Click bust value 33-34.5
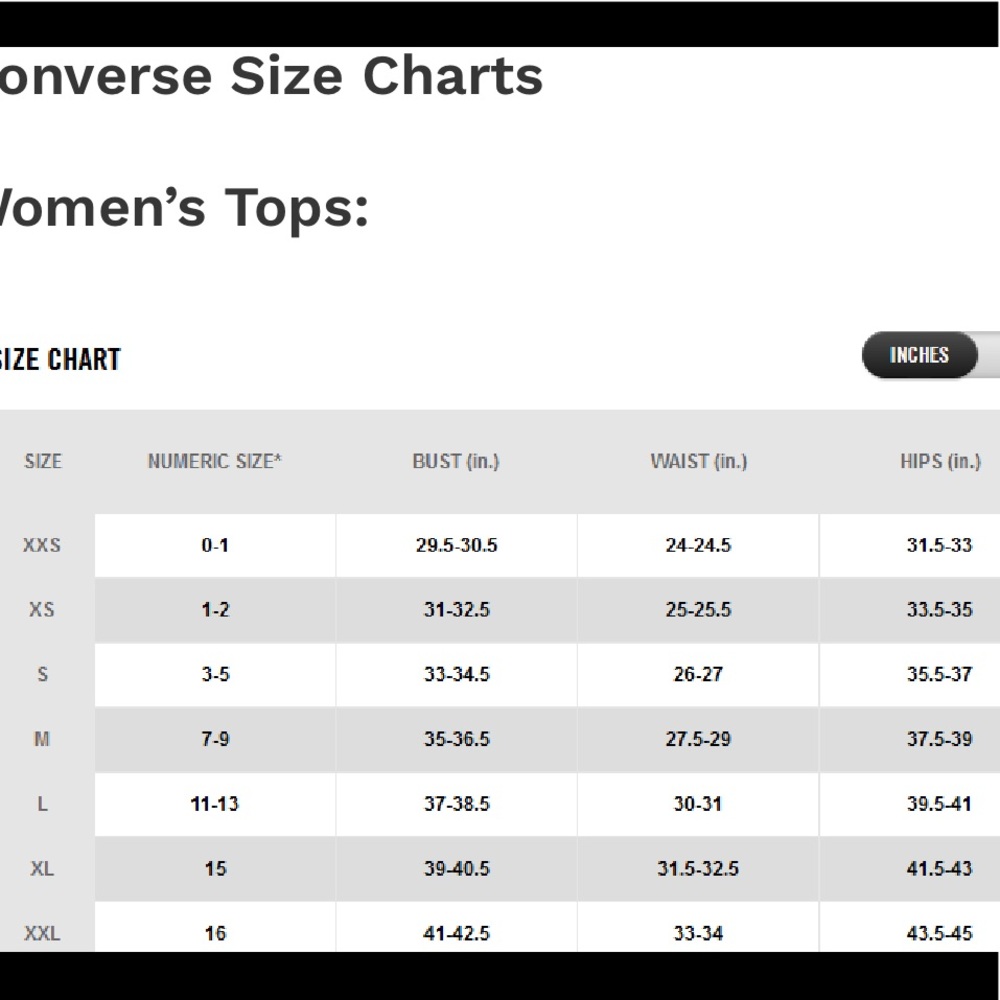The height and width of the screenshot is (1000, 1000). [x=457, y=674]
